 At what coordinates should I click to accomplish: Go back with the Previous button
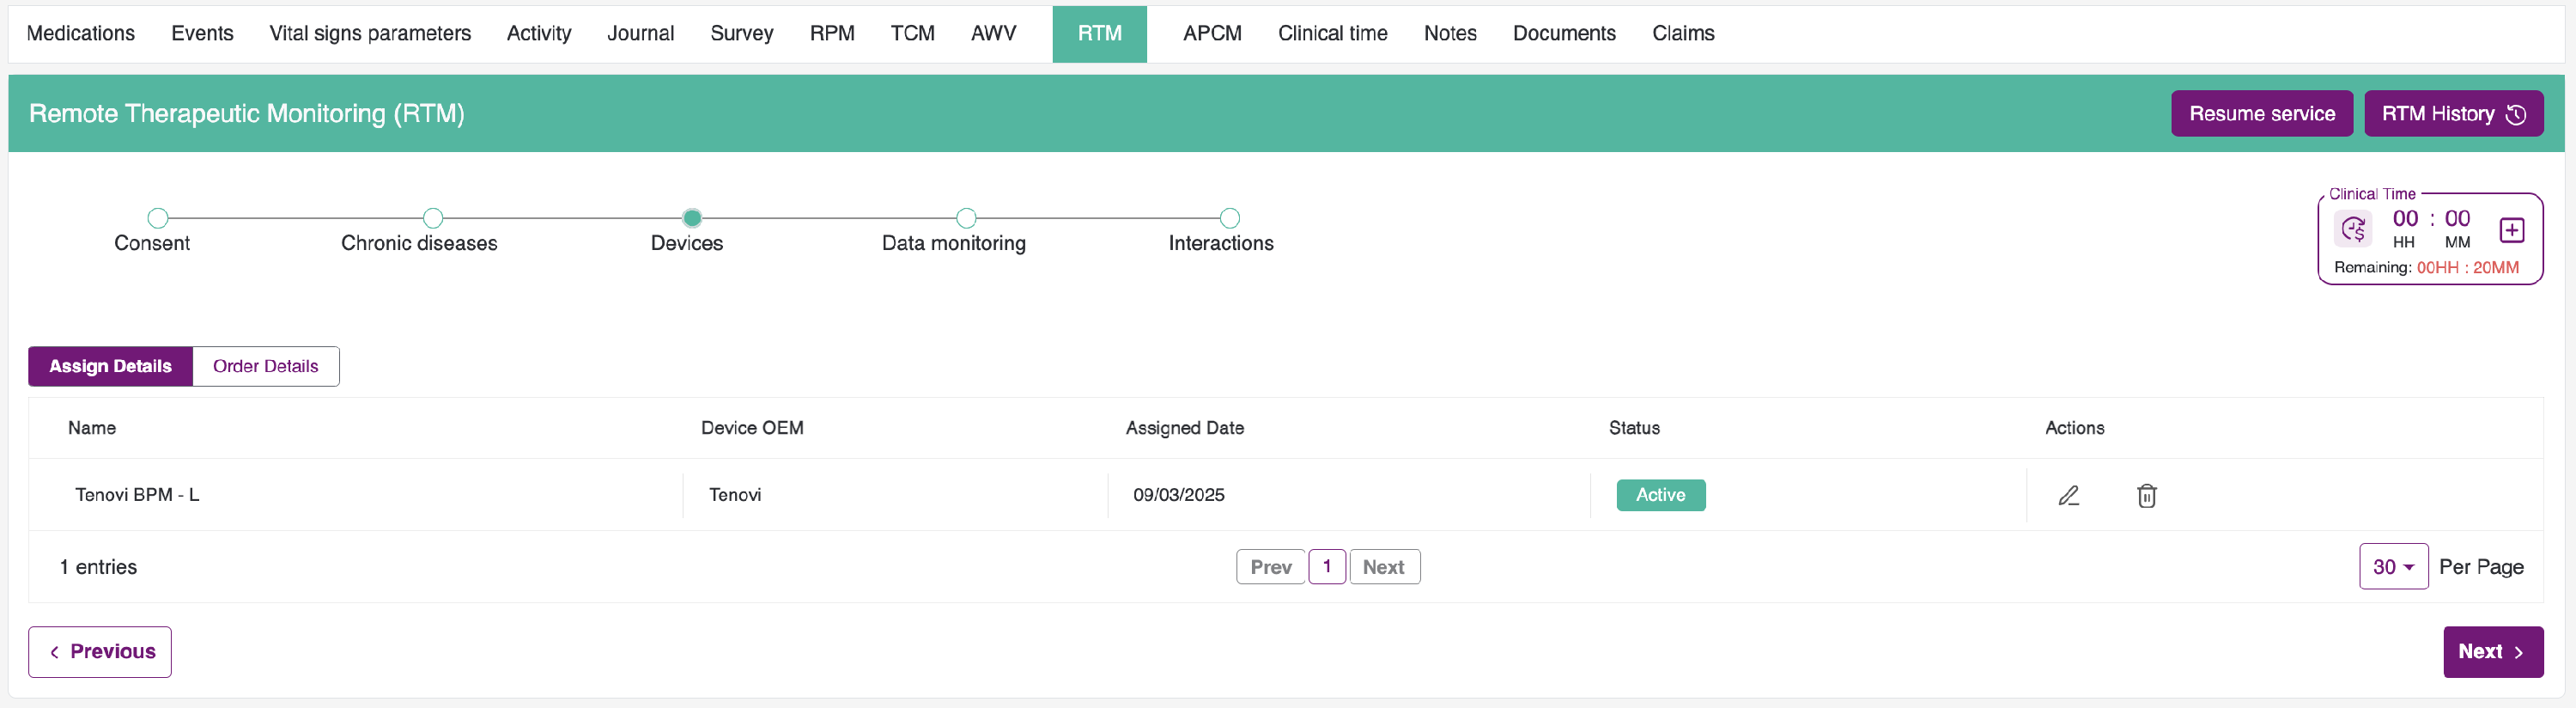[x=100, y=652]
